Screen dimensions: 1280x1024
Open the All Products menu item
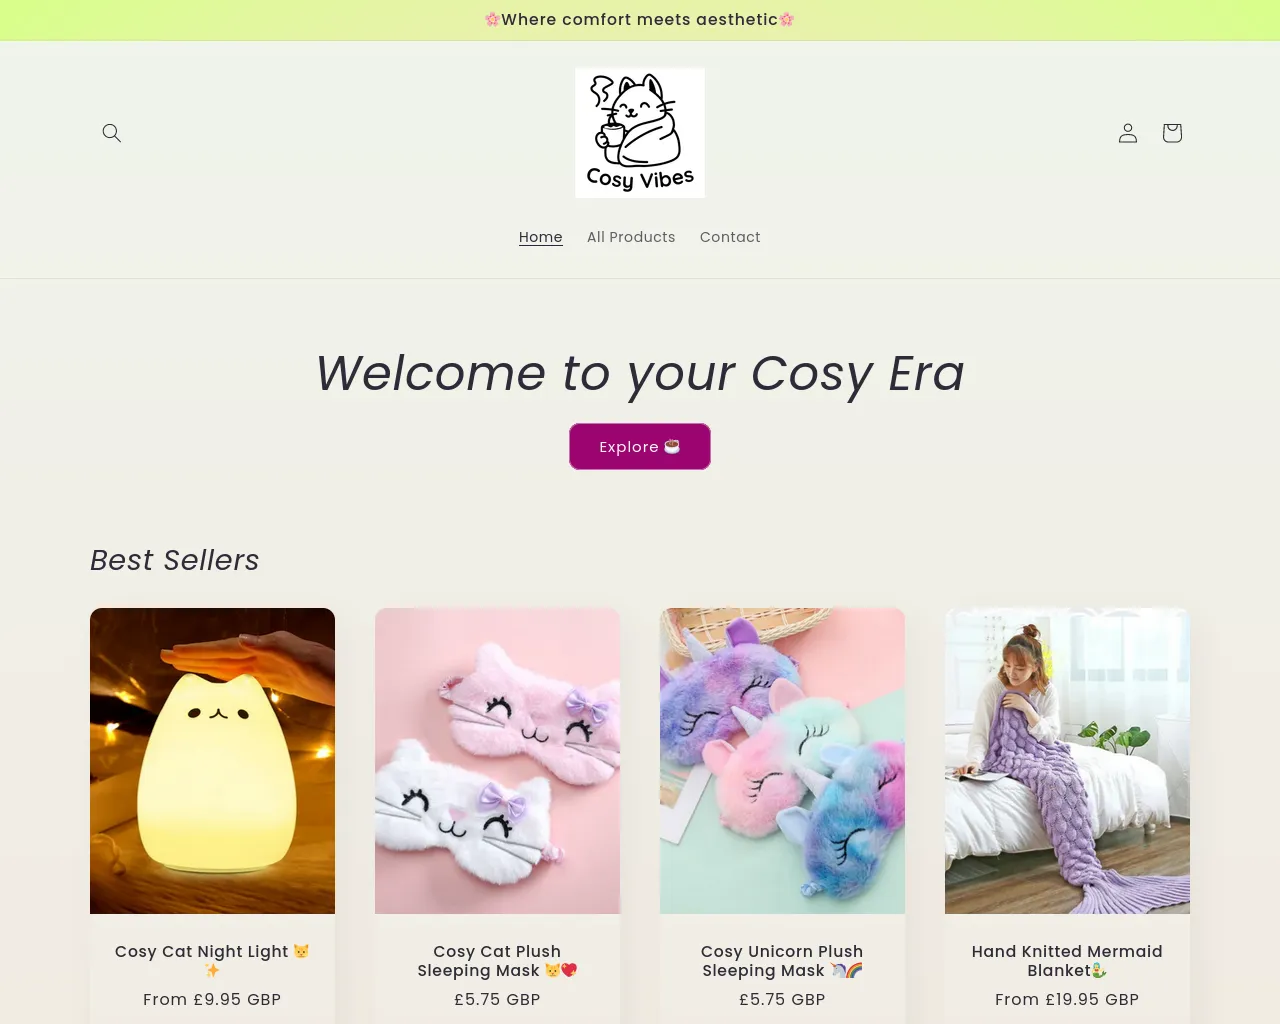coord(631,237)
